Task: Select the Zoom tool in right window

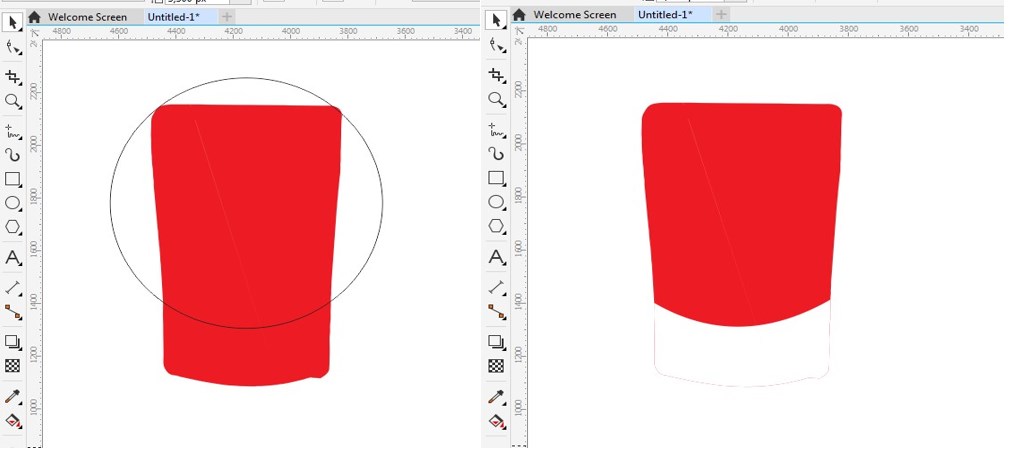Action: click(496, 99)
